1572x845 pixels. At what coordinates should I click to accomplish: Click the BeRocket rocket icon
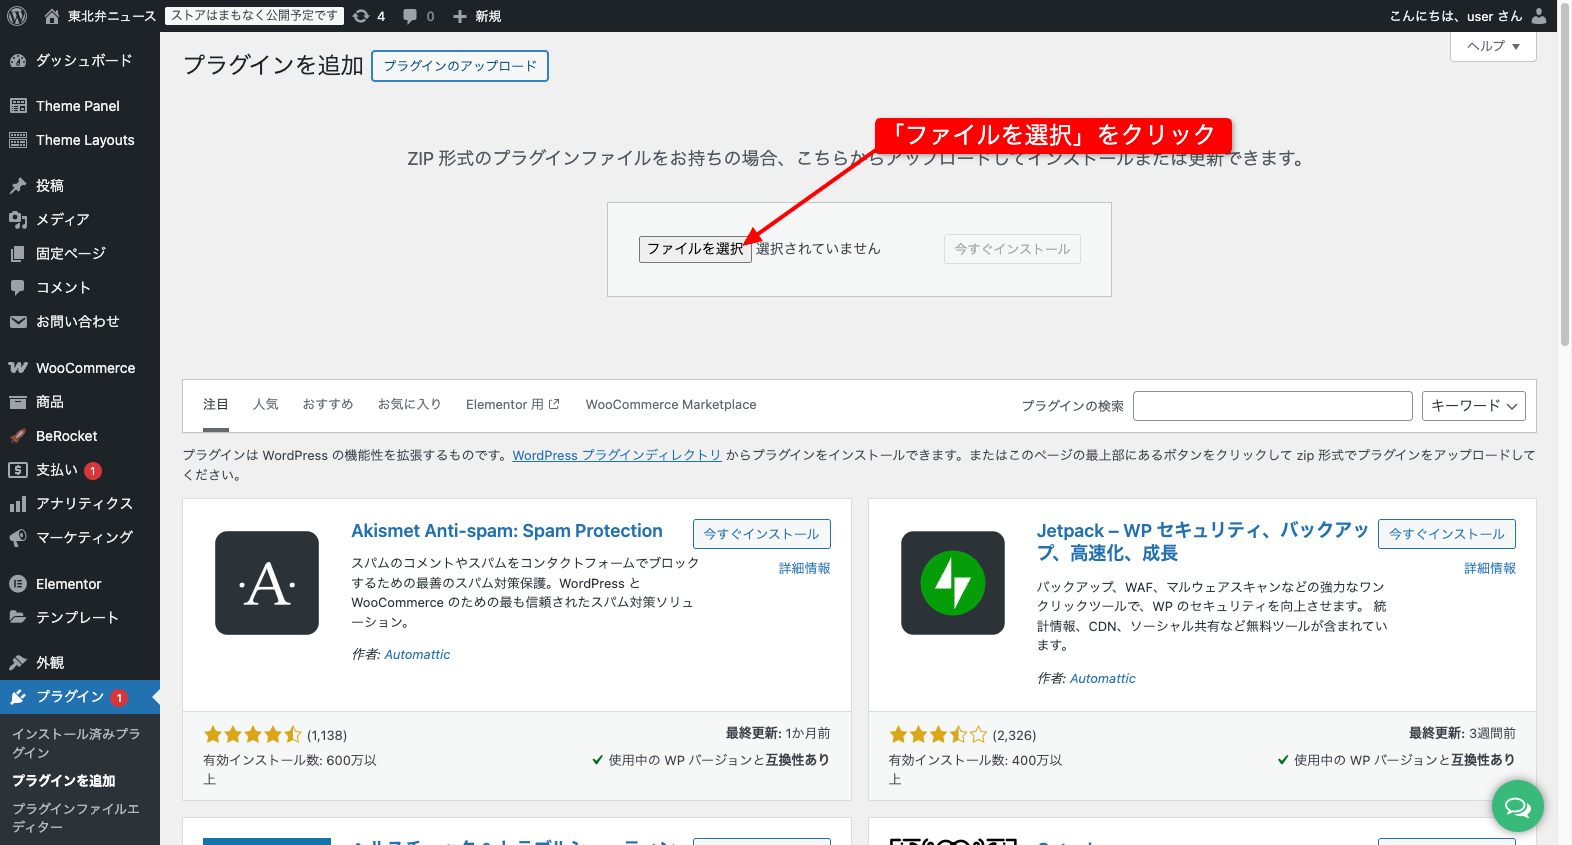point(18,436)
